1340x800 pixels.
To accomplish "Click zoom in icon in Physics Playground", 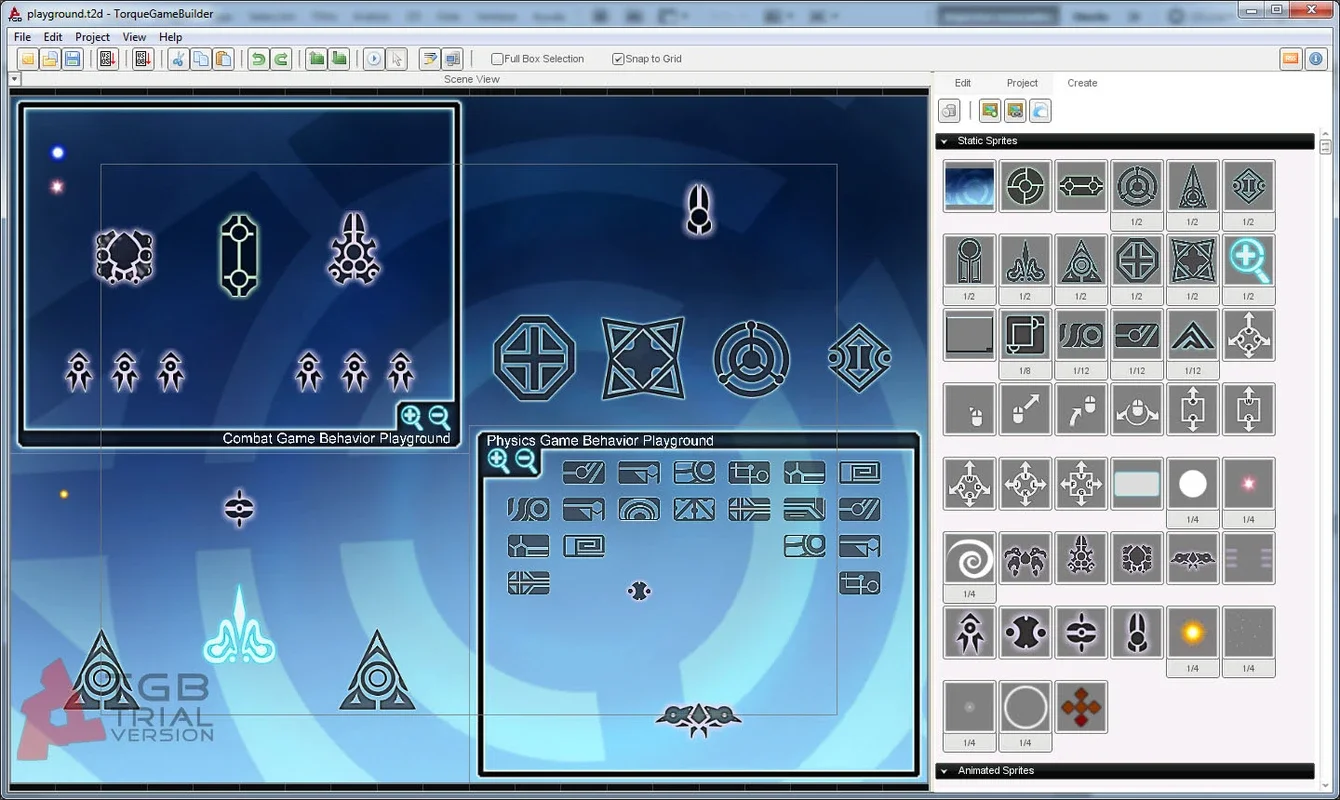I will [497, 461].
